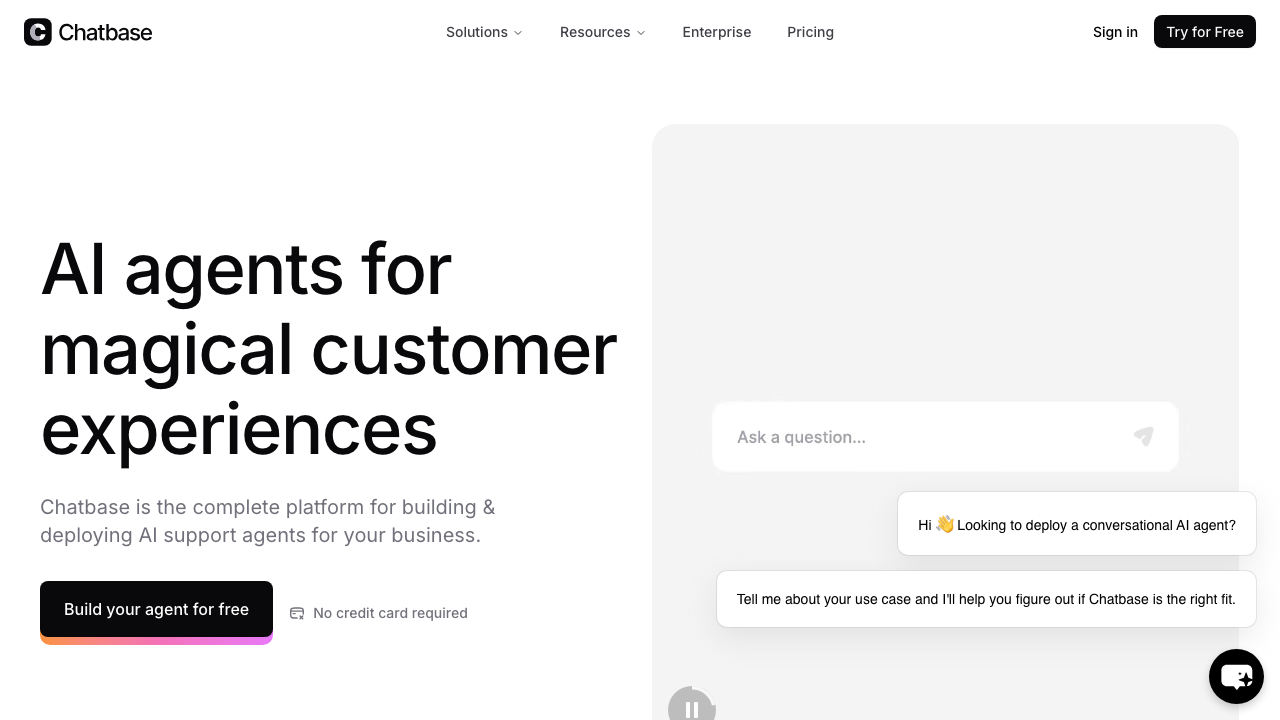1280x720 pixels.
Task: Click the Chatbase logo icon
Action: pyautogui.click(x=37, y=31)
